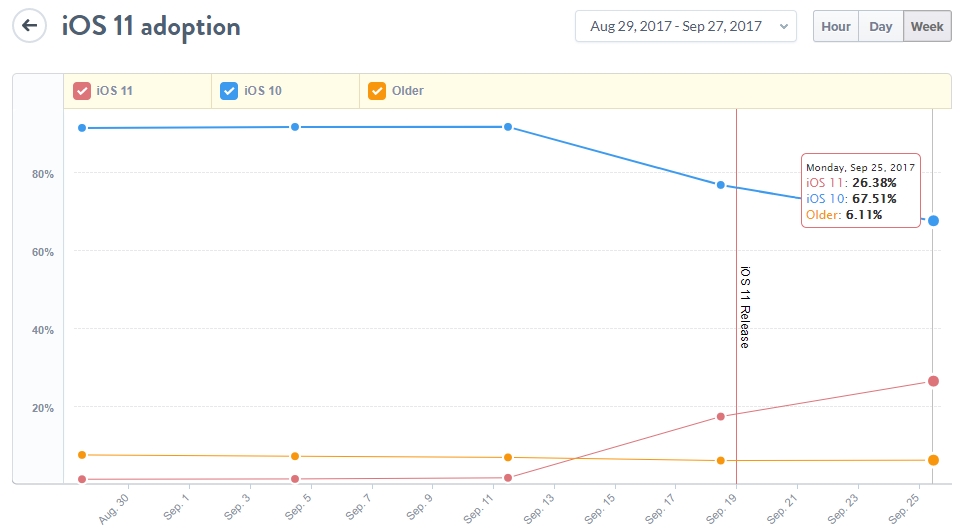Switch granularity to Day
This screenshot has width=961, height=528.
point(881,26)
